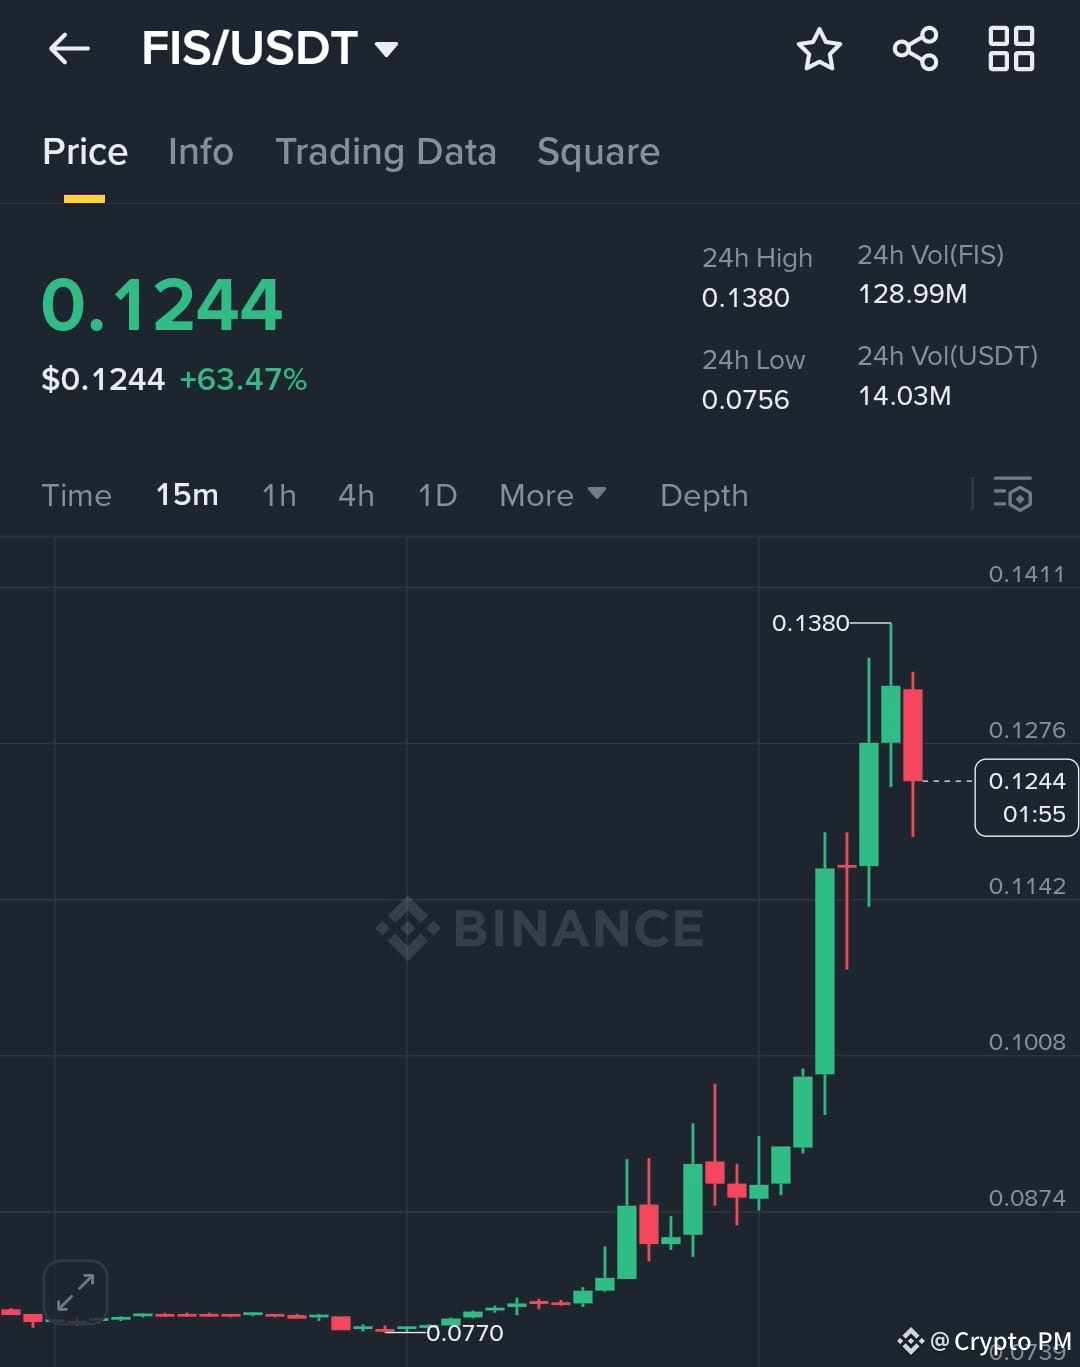
Task: Add FIS/USDT to favorites via star icon
Action: [819, 48]
